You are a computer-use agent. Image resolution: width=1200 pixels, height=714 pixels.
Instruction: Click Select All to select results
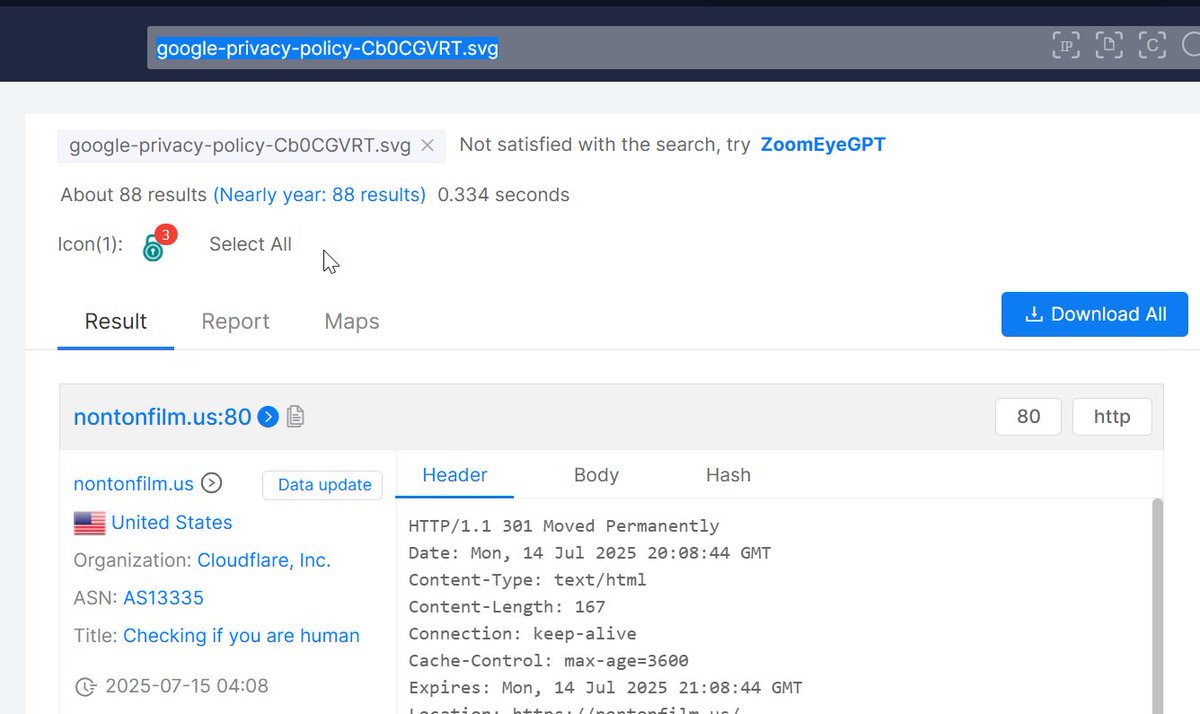tap(250, 244)
